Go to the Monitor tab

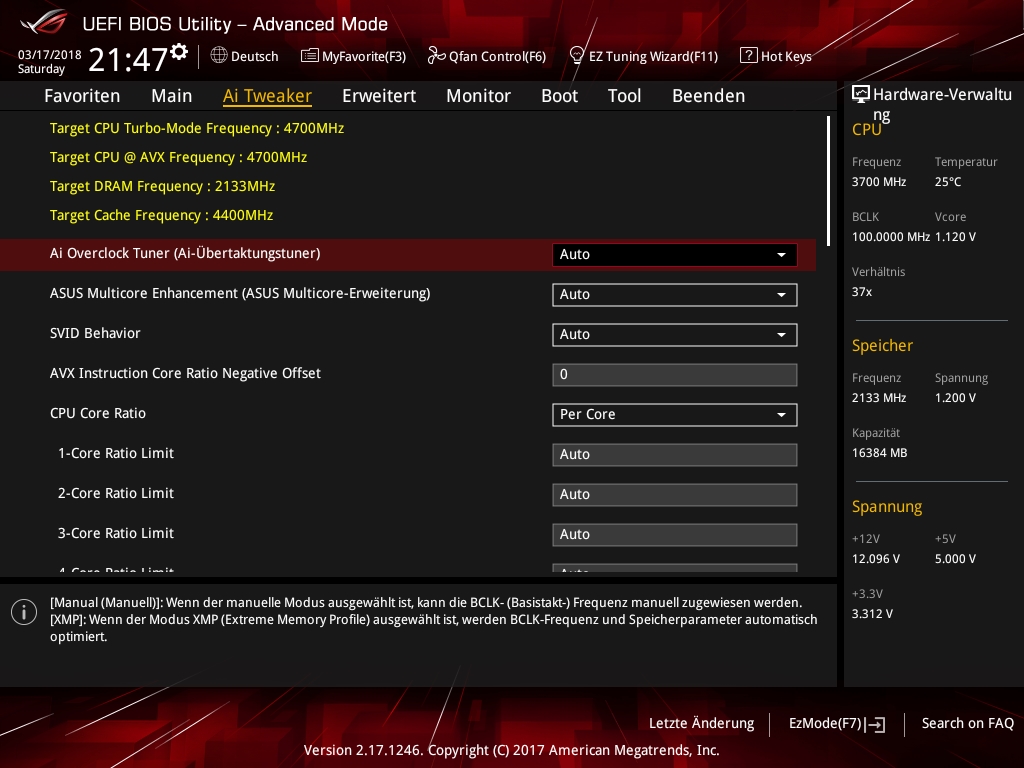tap(479, 96)
